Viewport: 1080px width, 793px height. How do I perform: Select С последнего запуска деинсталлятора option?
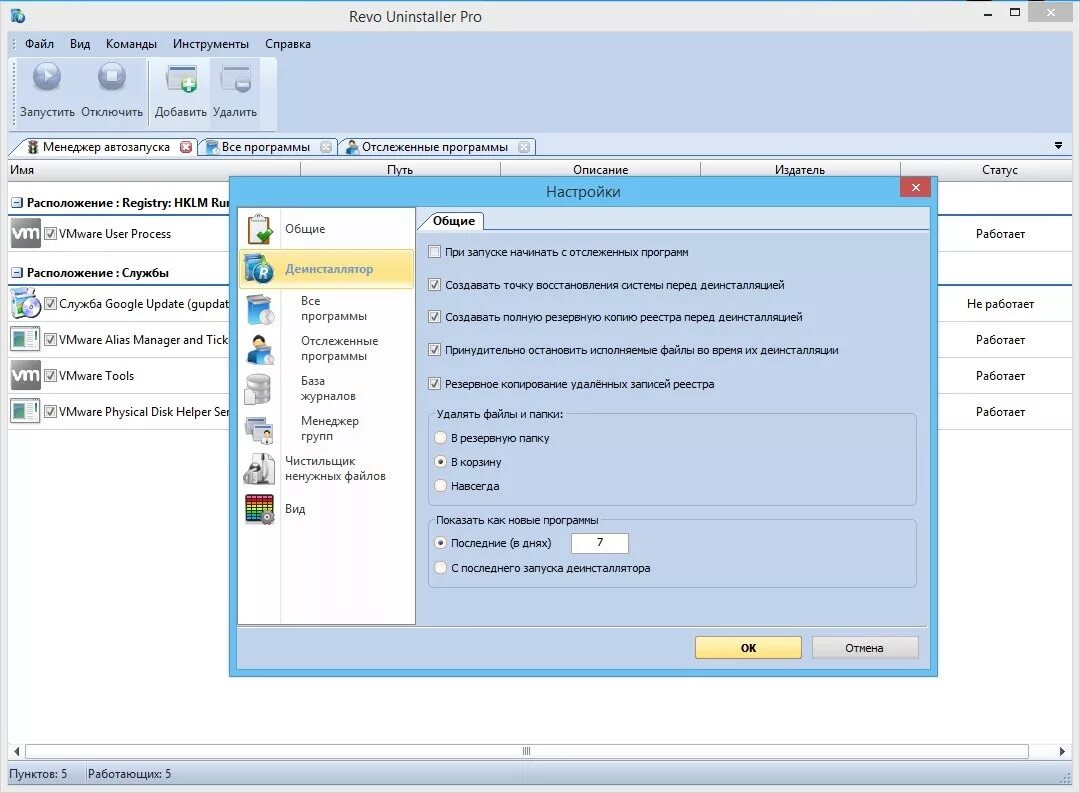click(x=441, y=568)
